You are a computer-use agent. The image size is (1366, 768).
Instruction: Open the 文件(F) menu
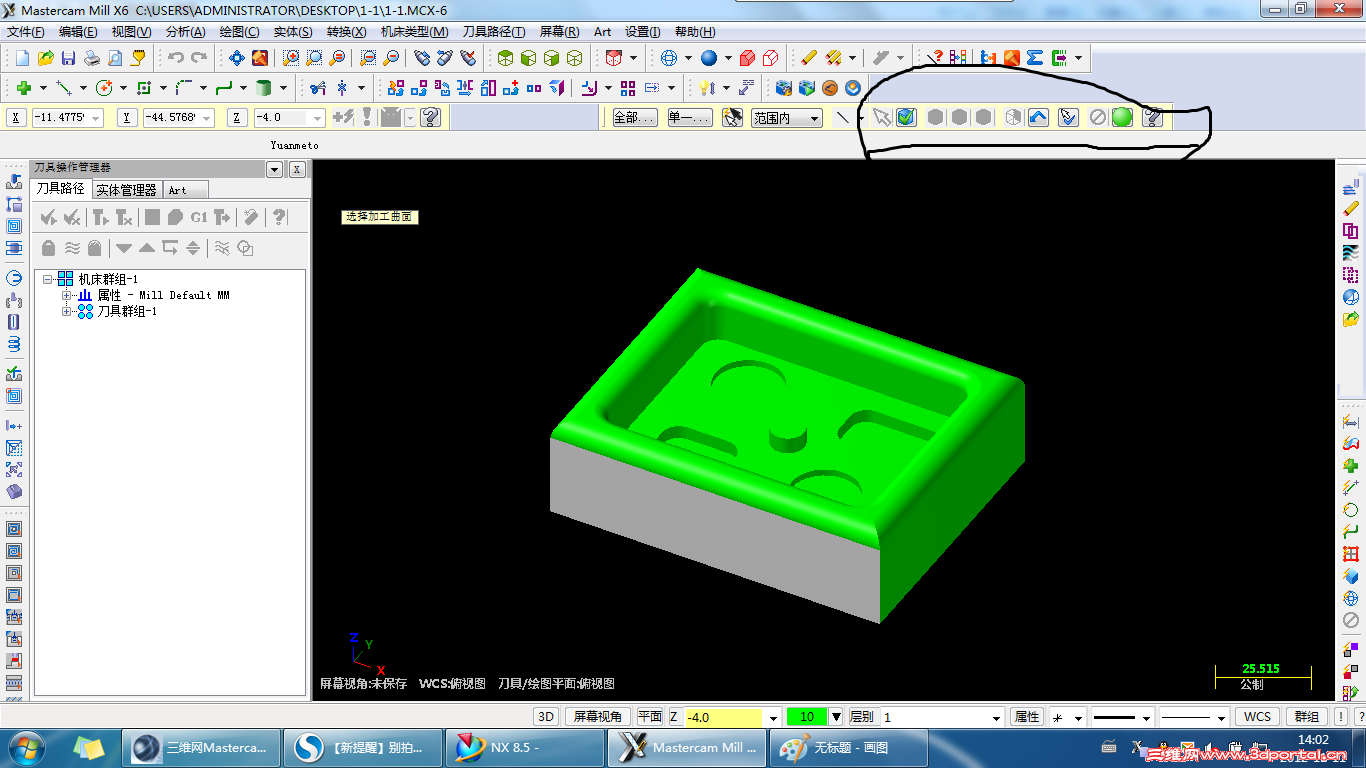pos(26,32)
